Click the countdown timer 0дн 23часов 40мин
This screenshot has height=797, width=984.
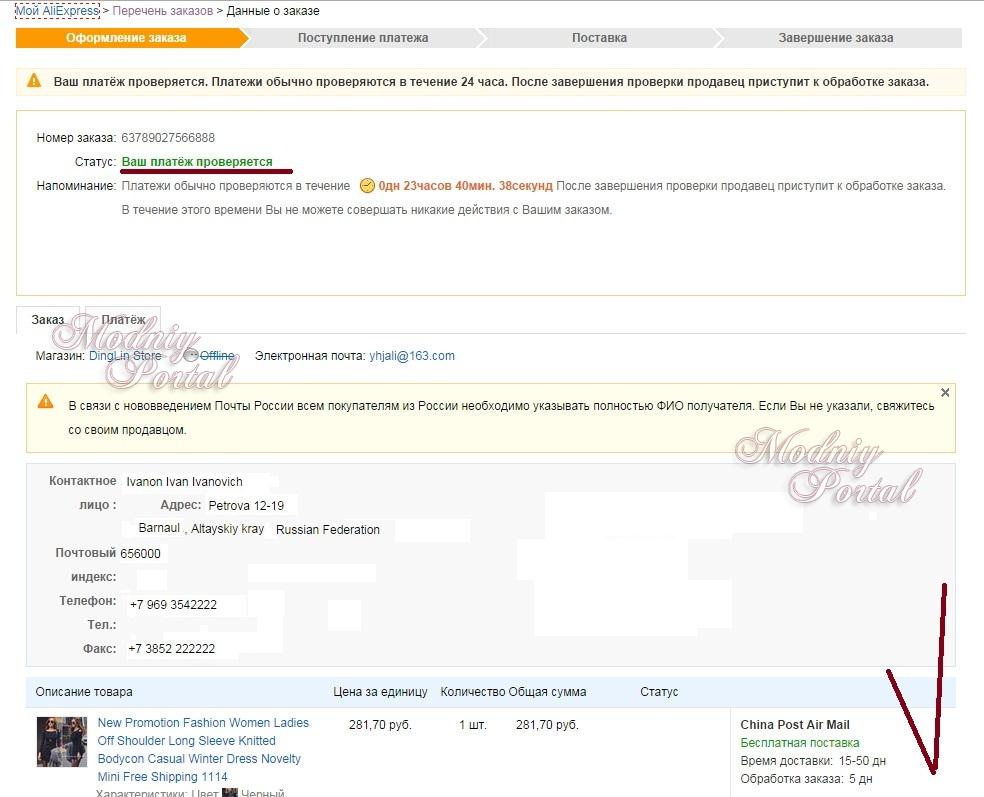[466, 186]
